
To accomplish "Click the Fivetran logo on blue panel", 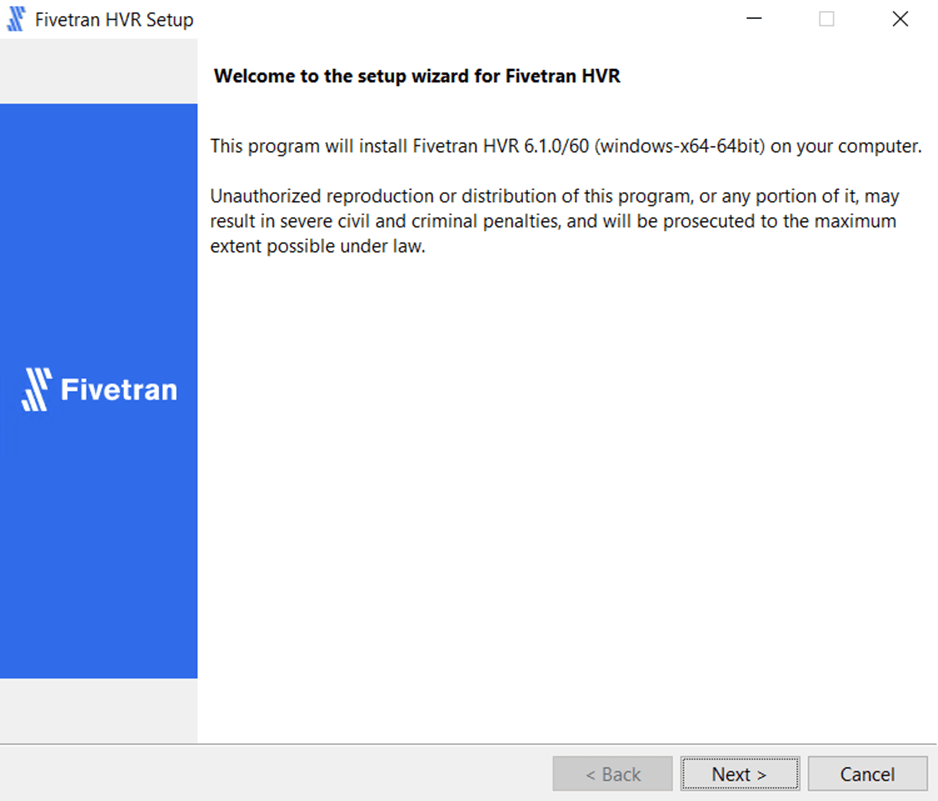I will [99, 389].
